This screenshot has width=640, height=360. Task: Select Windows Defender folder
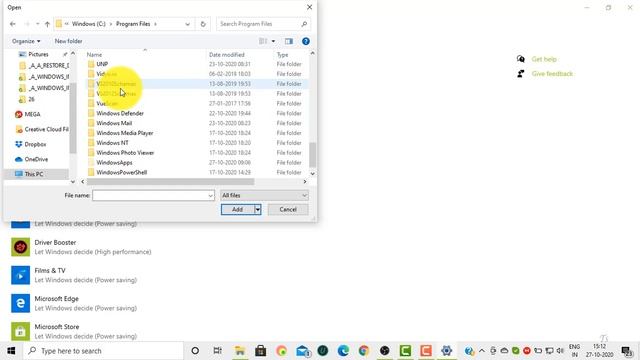(120, 113)
